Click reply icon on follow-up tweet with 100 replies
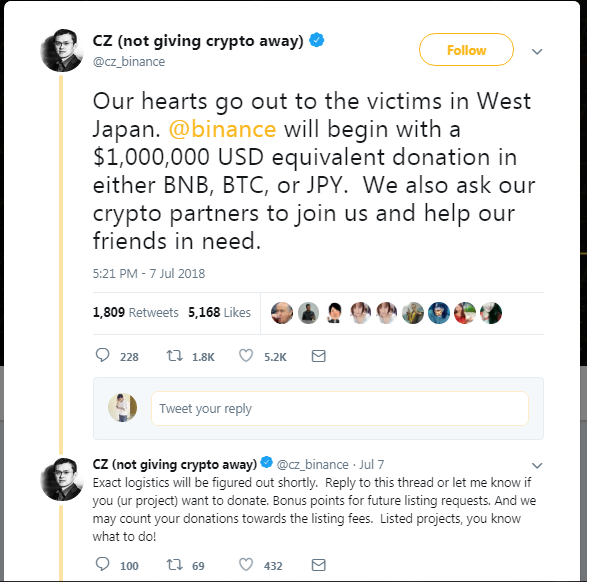This screenshot has height=582, width=600. pyautogui.click(x=102, y=564)
